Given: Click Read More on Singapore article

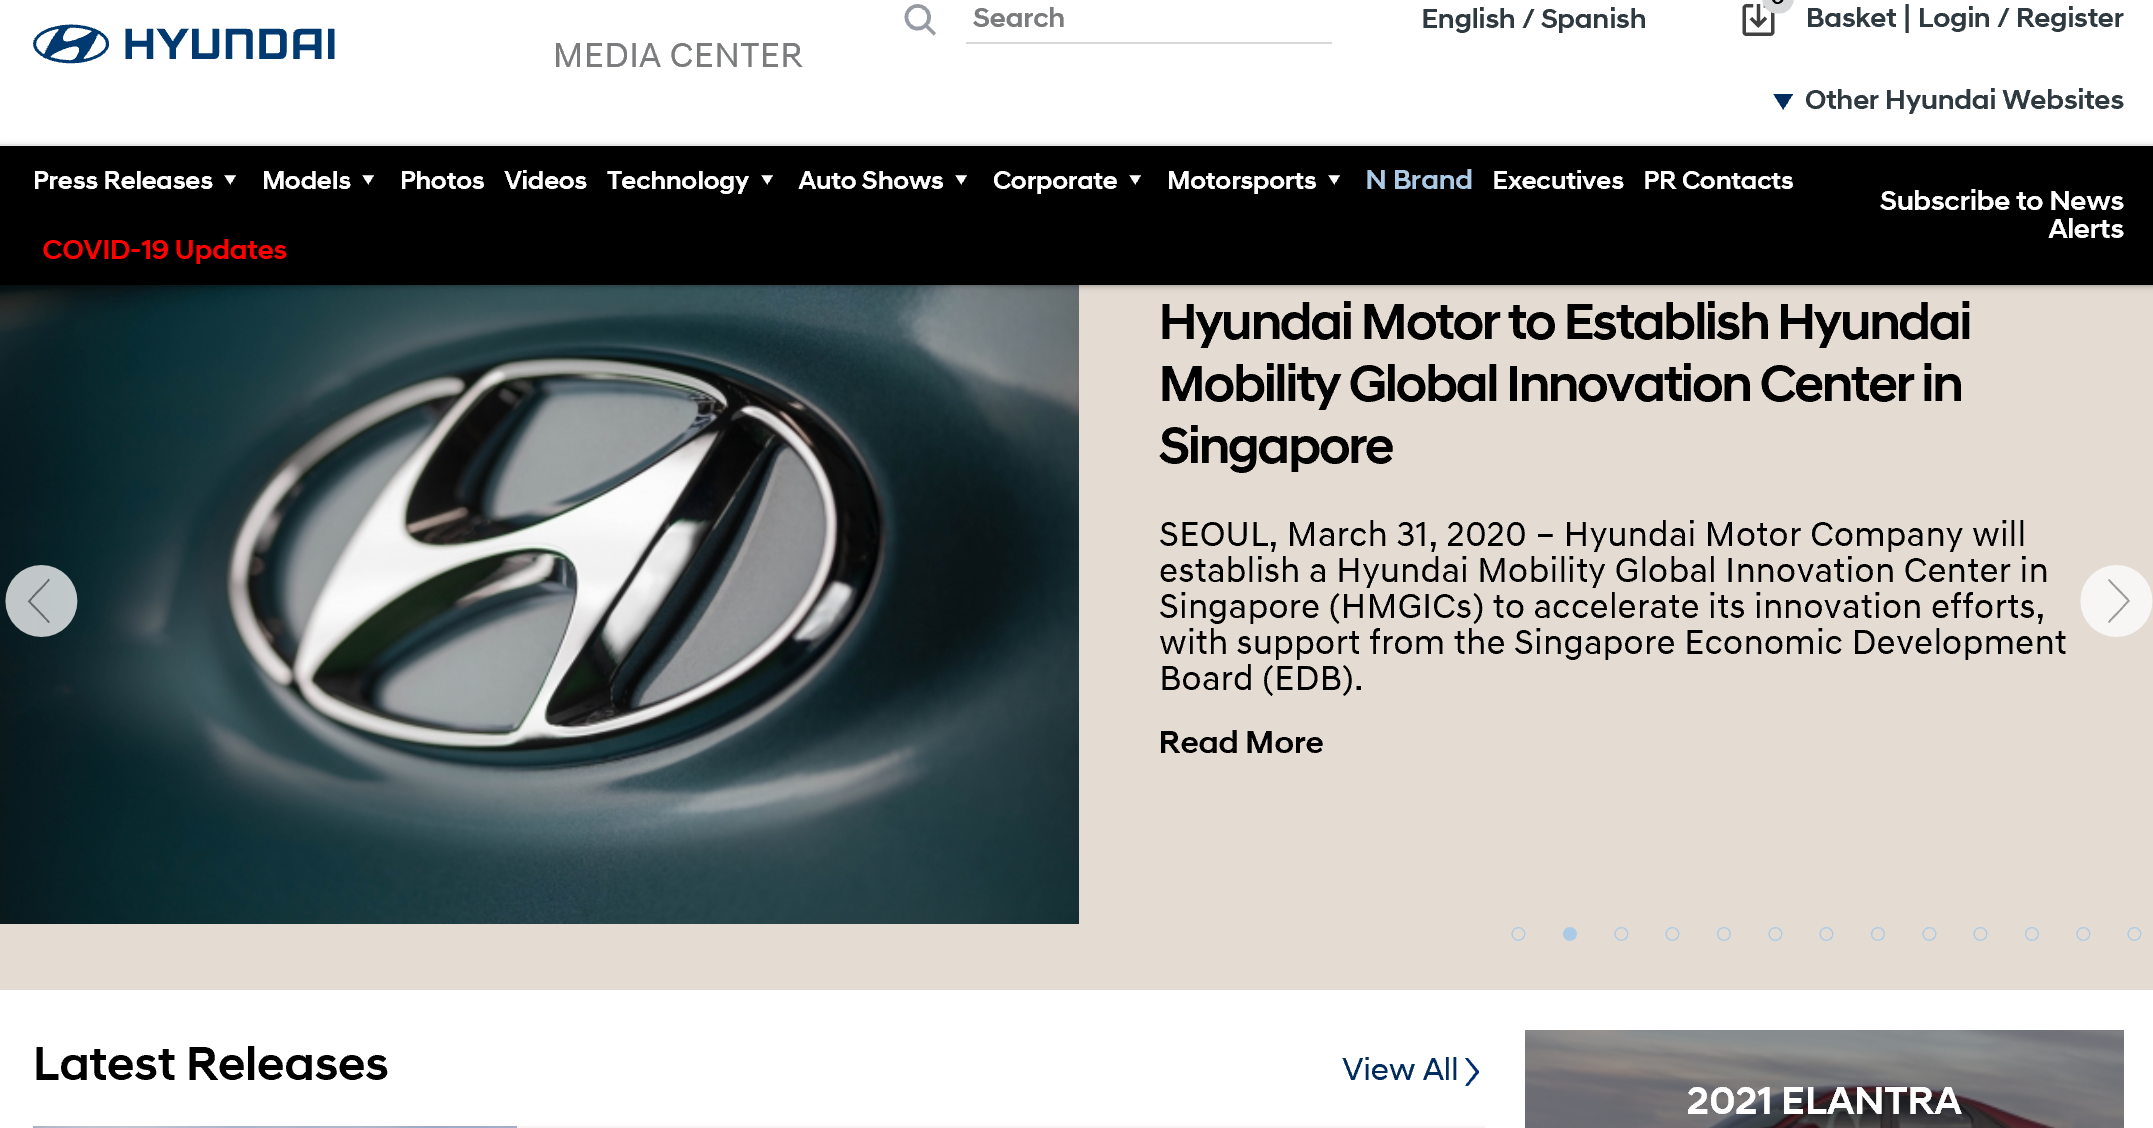Looking at the screenshot, I should pos(1240,742).
